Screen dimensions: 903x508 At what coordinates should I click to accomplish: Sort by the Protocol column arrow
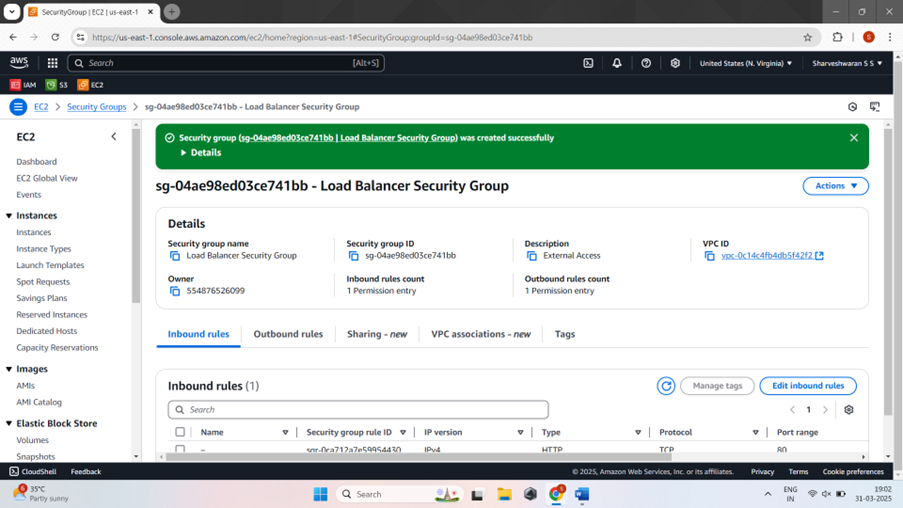coord(756,433)
